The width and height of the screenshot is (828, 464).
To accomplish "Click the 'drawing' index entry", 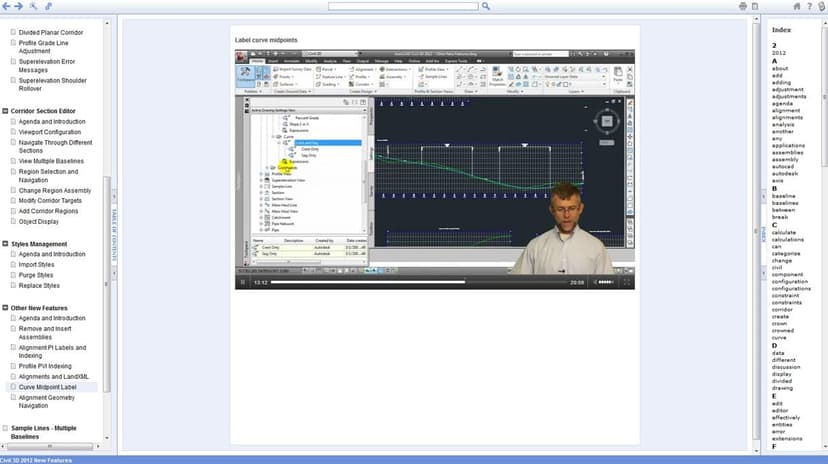I will coord(782,388).
